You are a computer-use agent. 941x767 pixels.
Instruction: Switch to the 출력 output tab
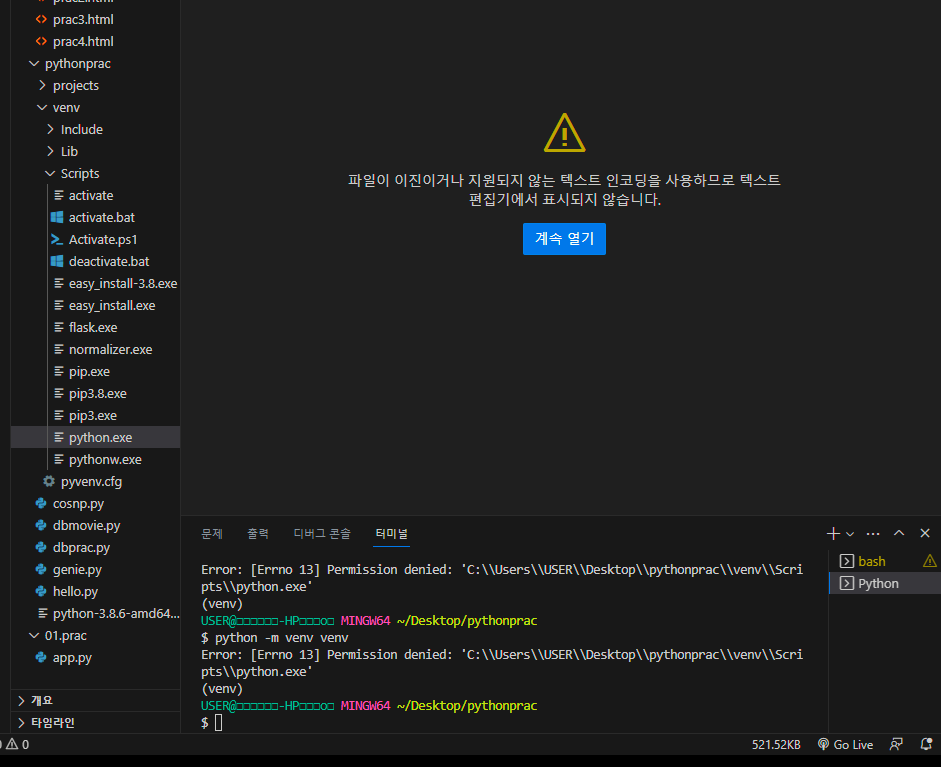tap(258, 534)
